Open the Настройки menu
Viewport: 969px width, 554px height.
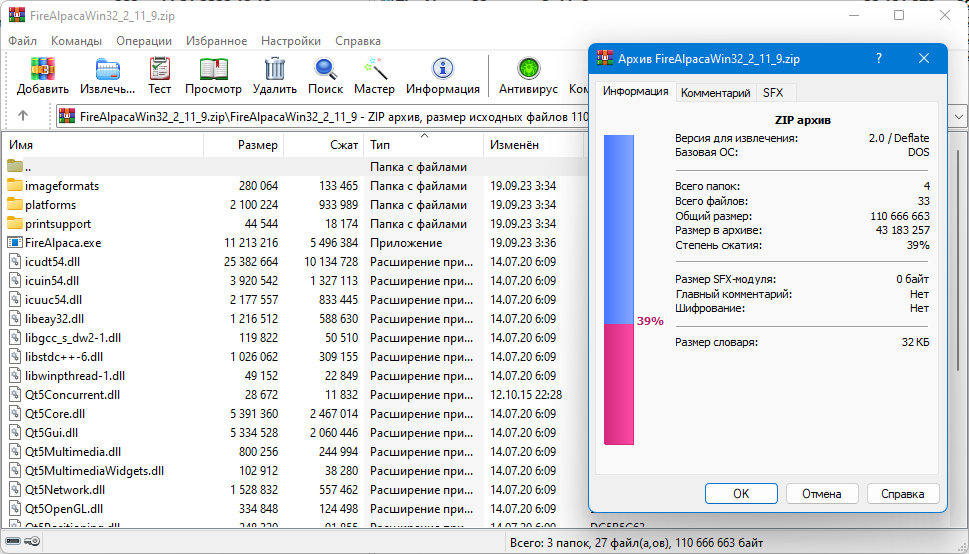290,41
